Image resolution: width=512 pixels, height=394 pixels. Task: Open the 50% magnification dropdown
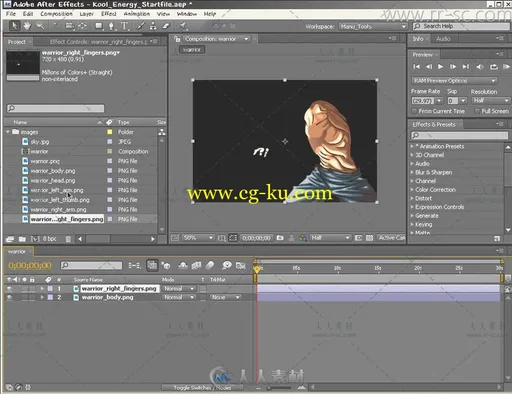[x=198, y=238]
